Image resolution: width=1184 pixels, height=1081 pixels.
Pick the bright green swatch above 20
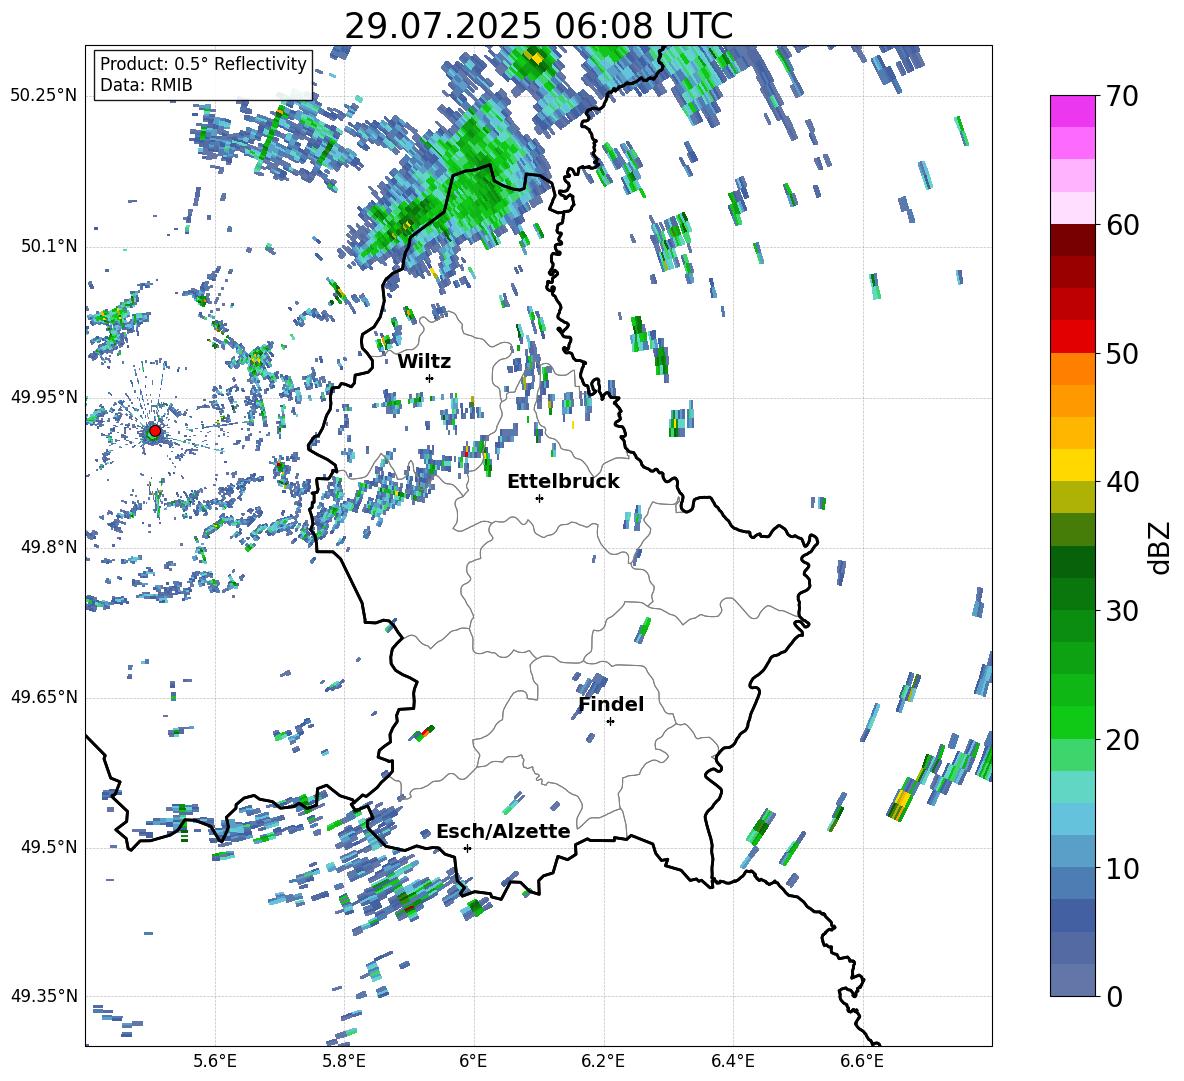[x=1072, y=722]
